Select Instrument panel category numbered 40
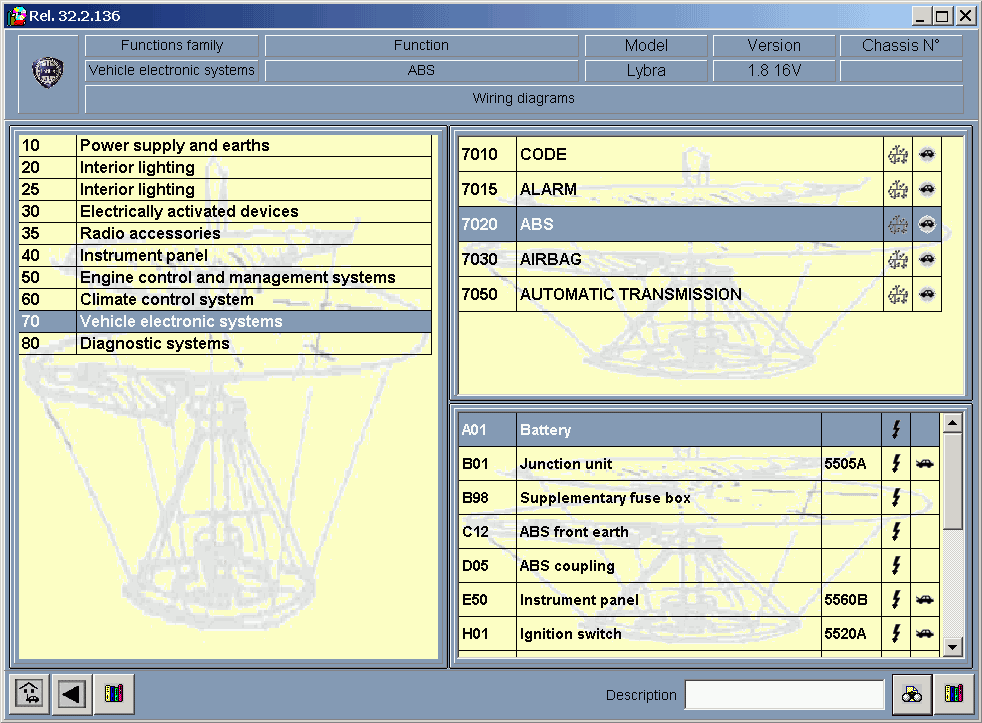 tap(225, 256)
